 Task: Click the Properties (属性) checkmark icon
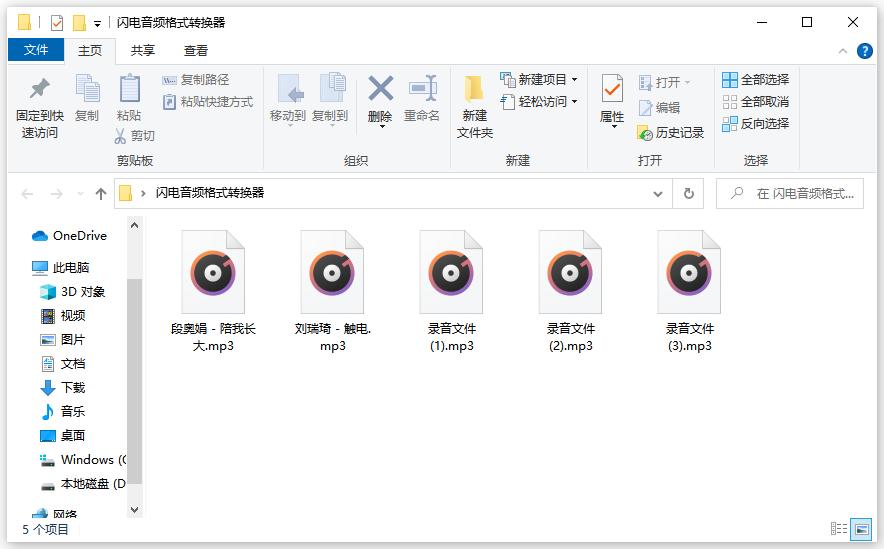(612, 89)
